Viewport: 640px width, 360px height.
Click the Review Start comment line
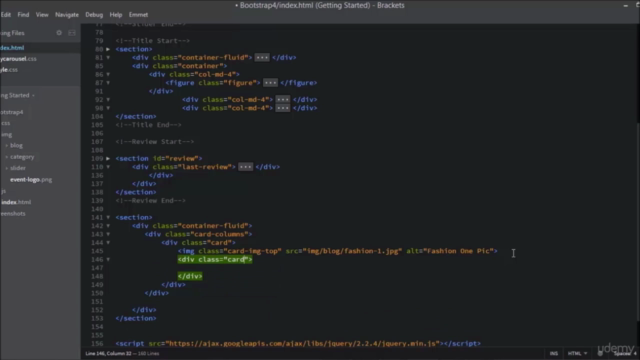[155, 142]
